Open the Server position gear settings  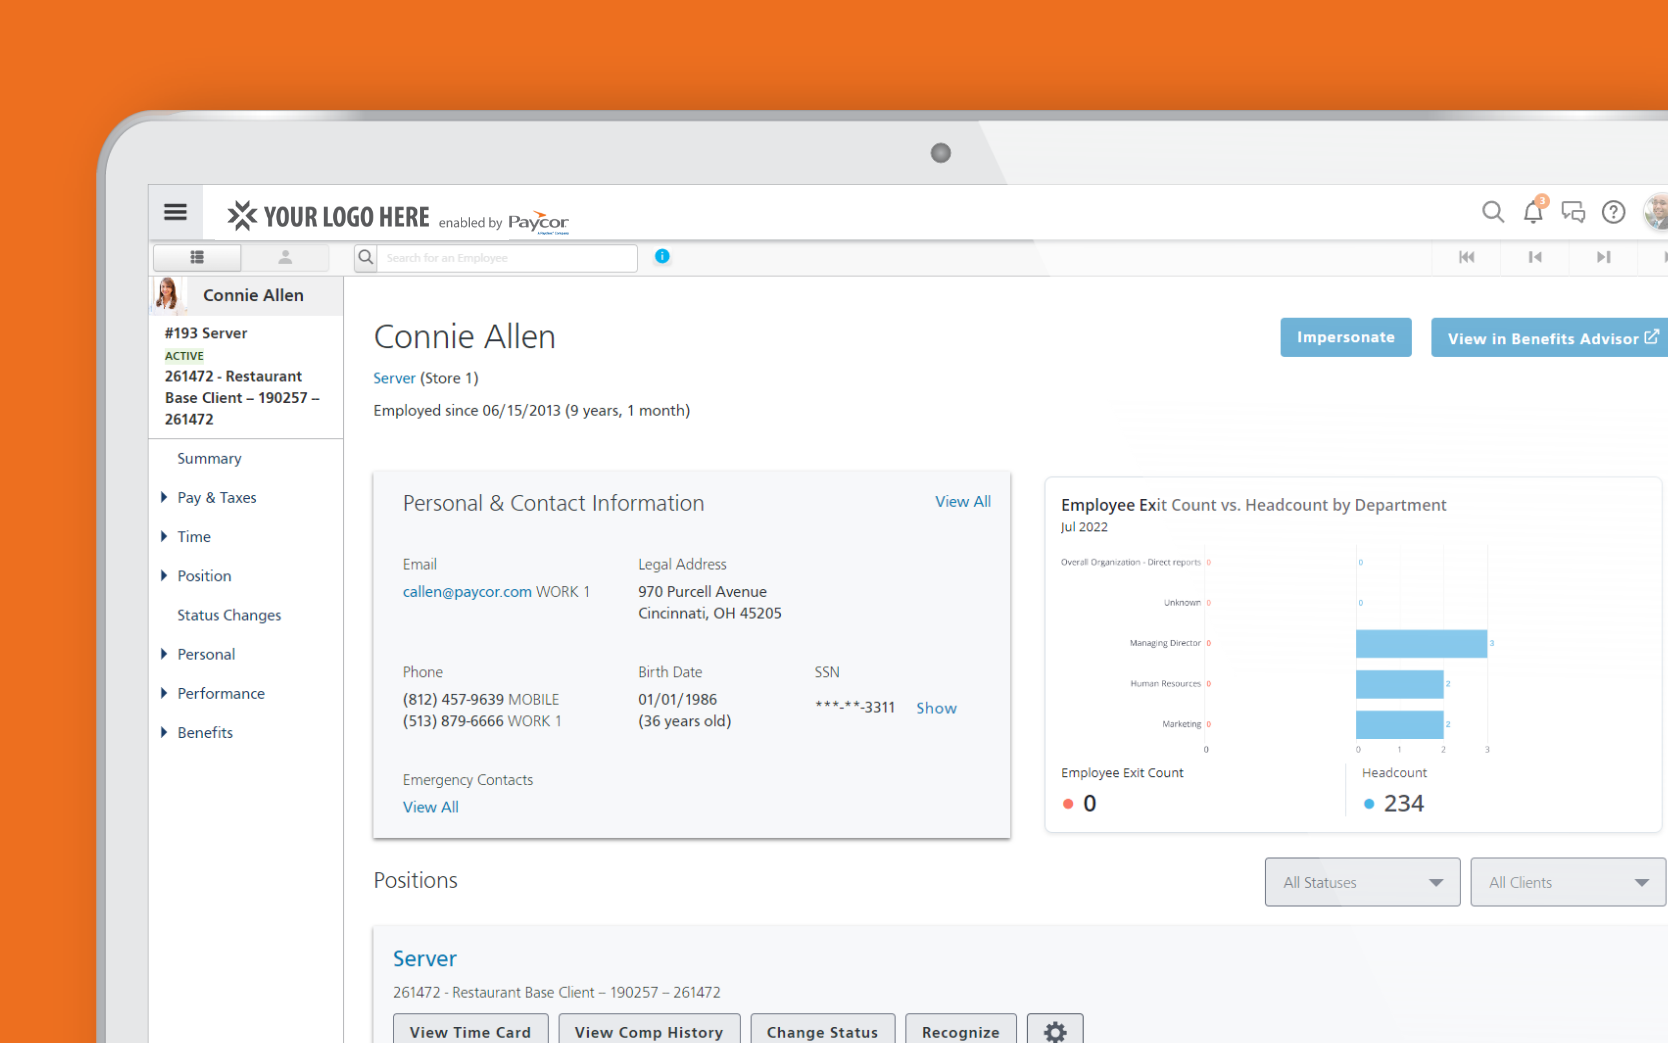[1055, 1031]
